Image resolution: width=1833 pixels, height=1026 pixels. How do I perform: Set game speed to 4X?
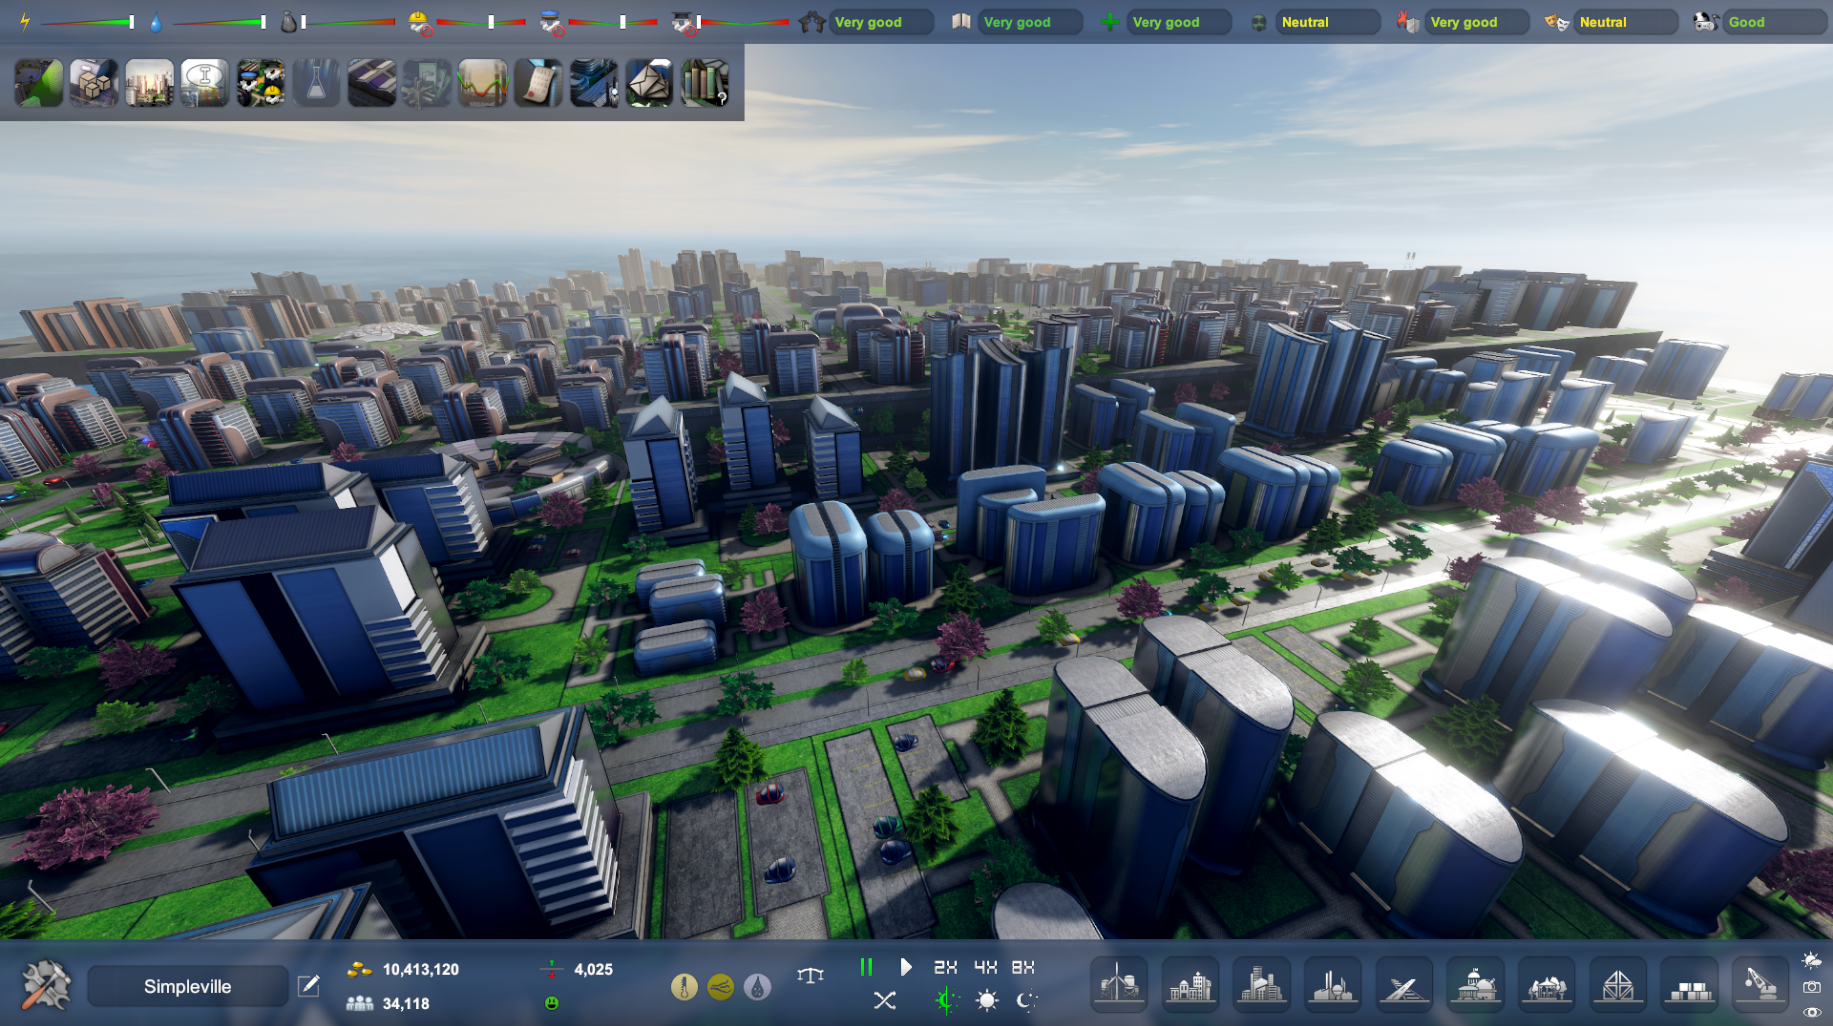[x=986, y=967]
